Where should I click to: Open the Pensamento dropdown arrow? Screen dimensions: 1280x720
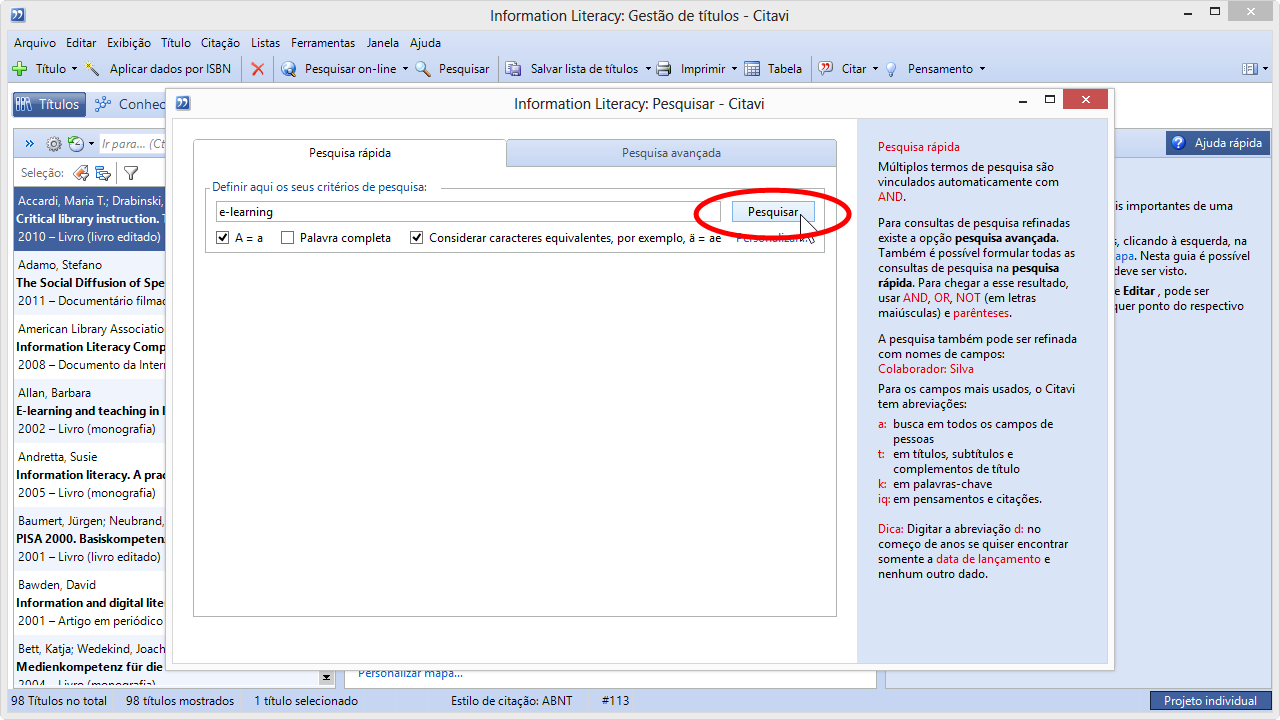[982, 69]
